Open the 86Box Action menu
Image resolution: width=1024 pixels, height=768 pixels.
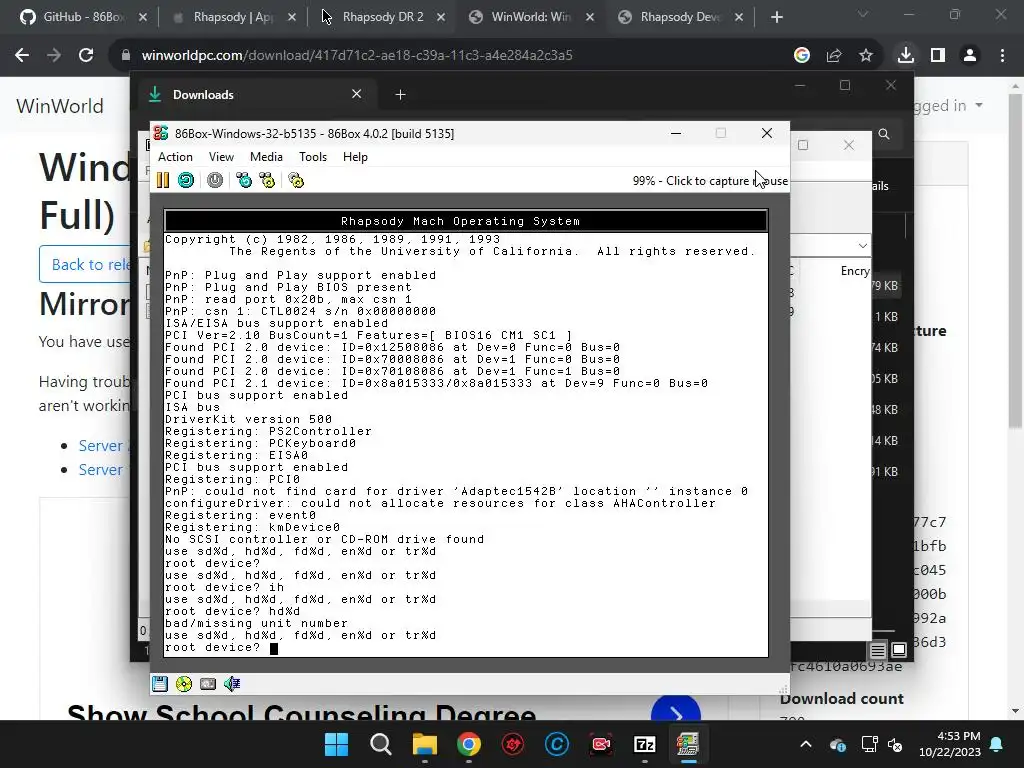point(175,157)
